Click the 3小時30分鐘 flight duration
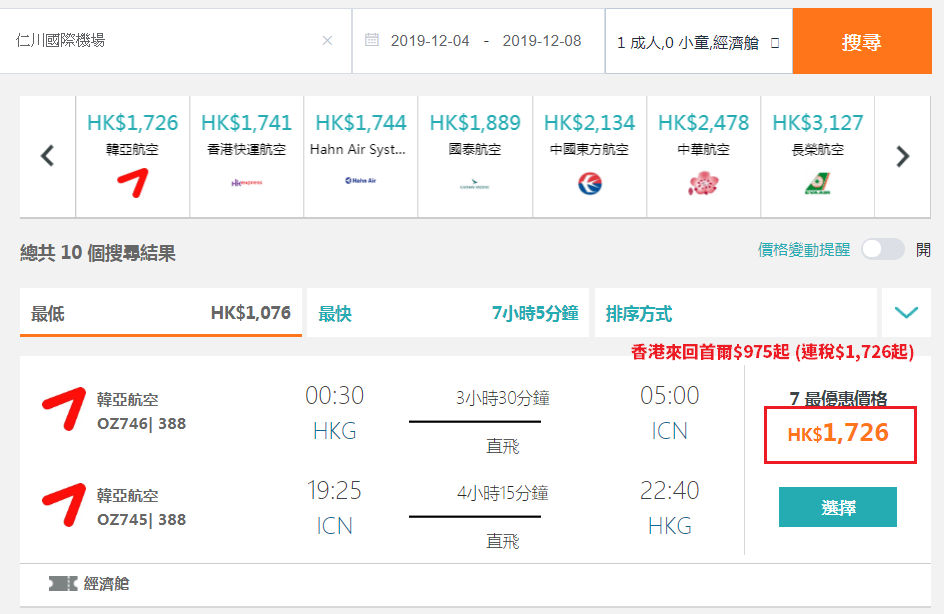The image size is (944, 614). pyautogui.click(x=503, y=398)
